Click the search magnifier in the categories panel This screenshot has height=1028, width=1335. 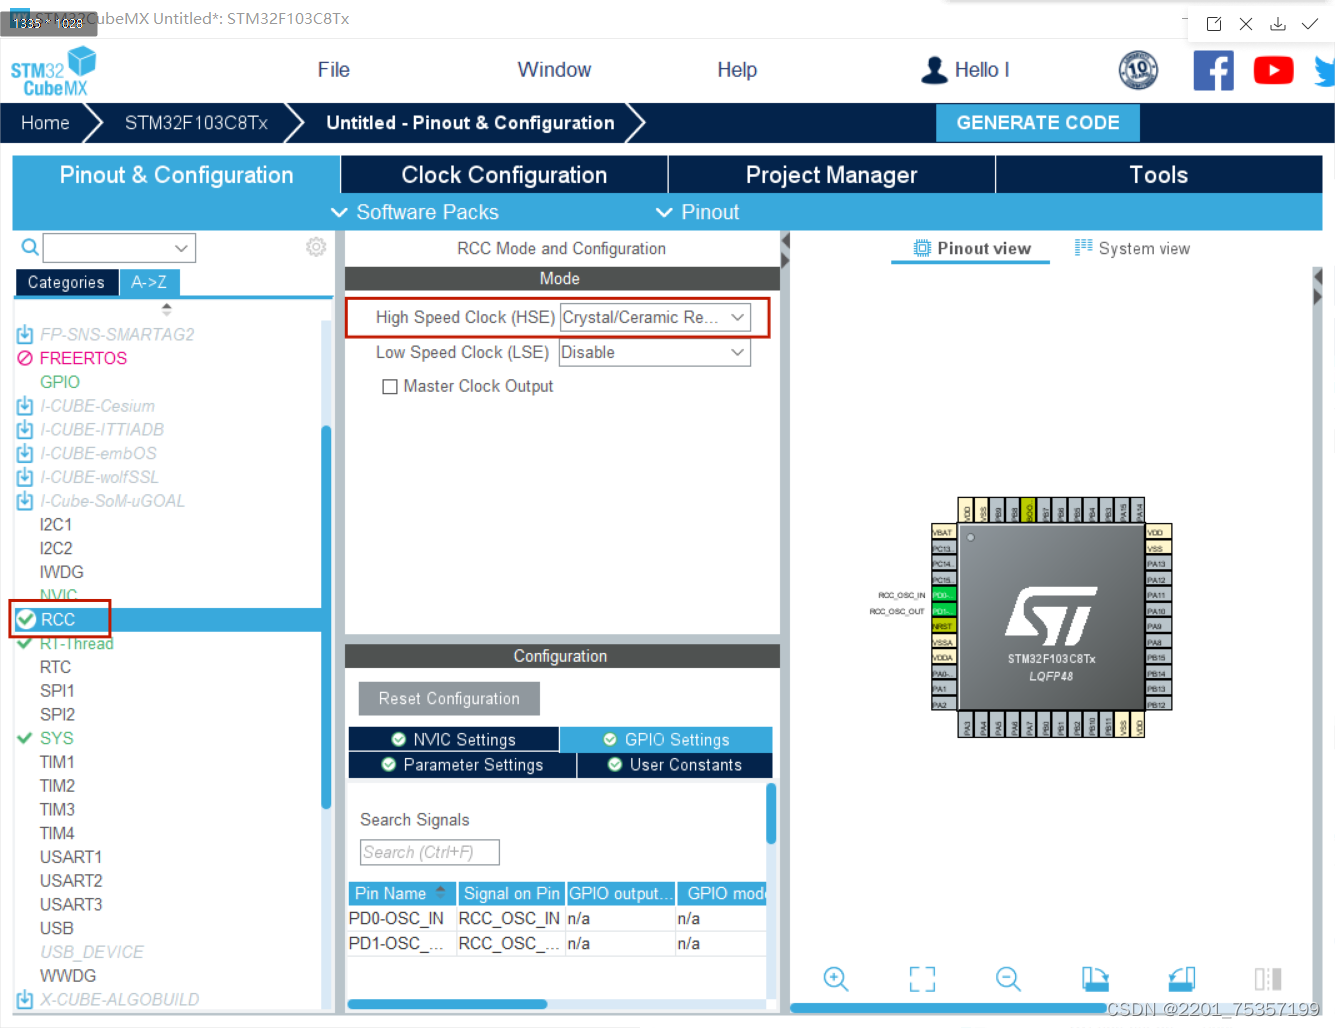(x=30, y=247)
